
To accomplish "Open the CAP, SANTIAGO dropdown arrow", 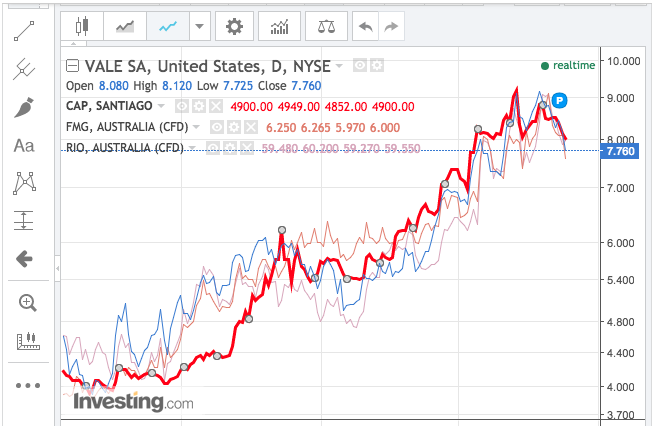I will coord(161,106).
